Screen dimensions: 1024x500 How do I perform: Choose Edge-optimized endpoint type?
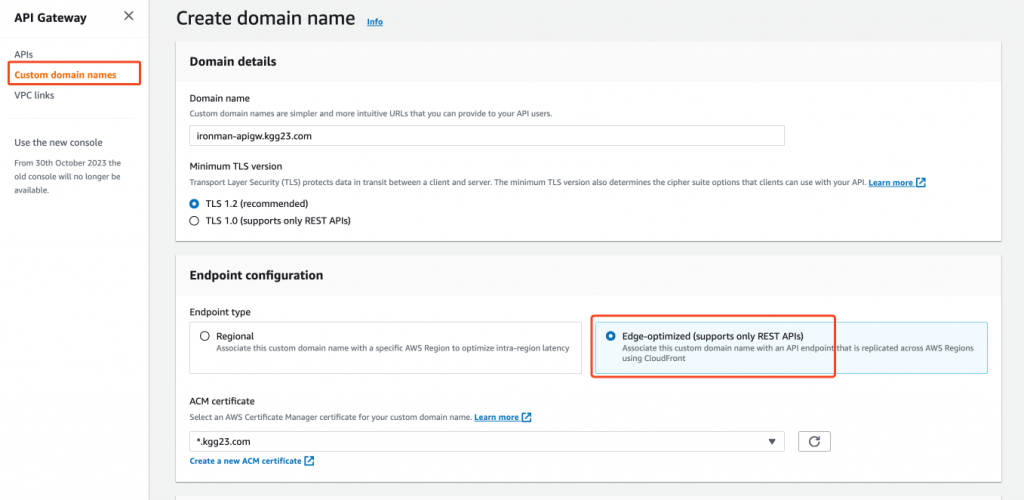(x=792, y=347)
